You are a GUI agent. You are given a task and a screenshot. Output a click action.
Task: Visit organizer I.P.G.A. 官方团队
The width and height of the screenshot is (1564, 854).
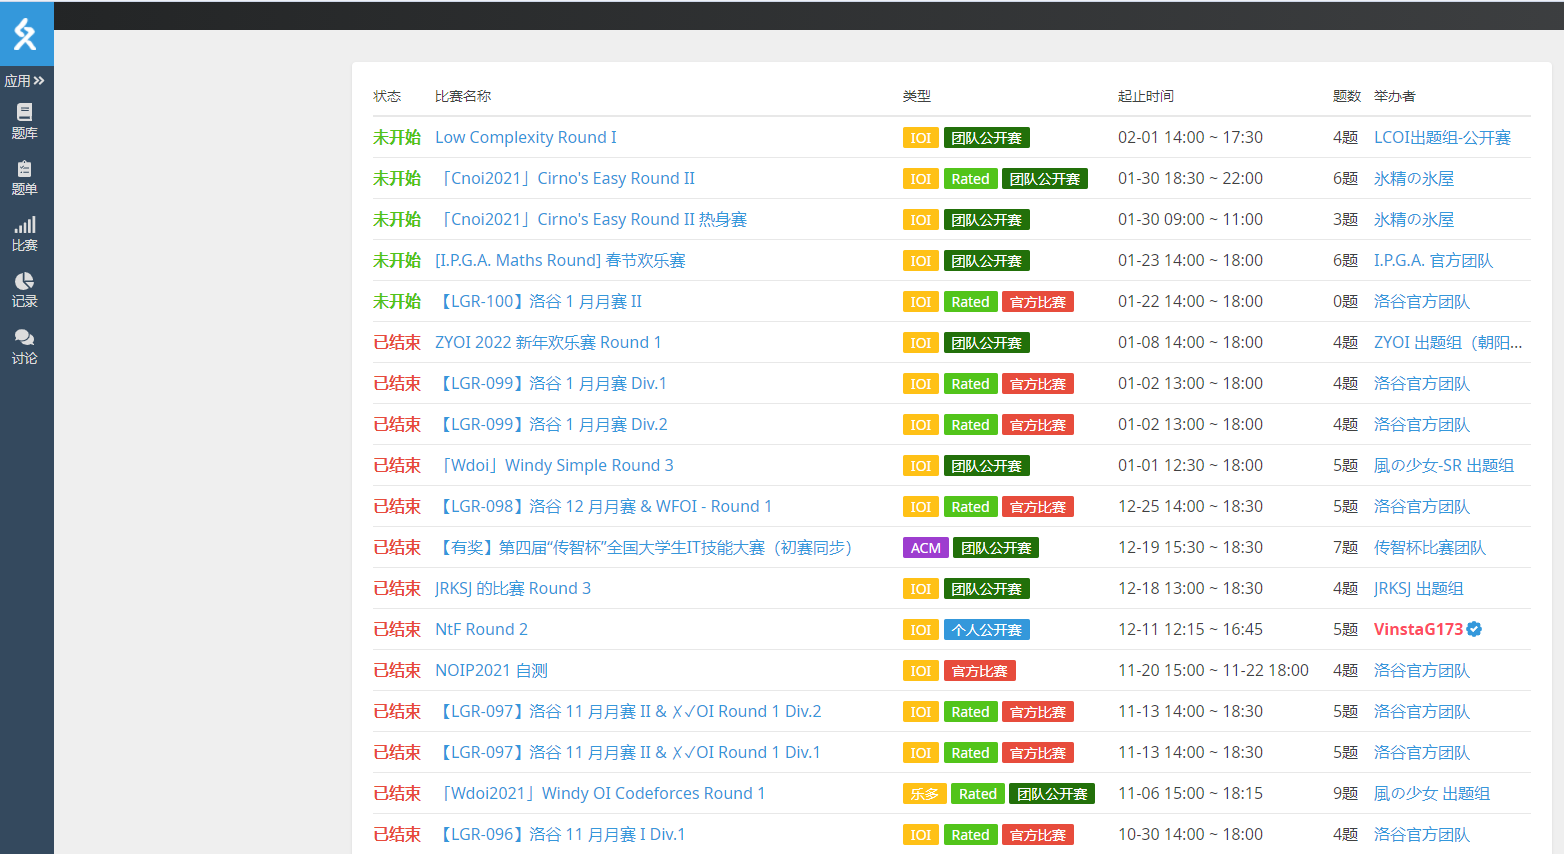[x=1433, y=260]
